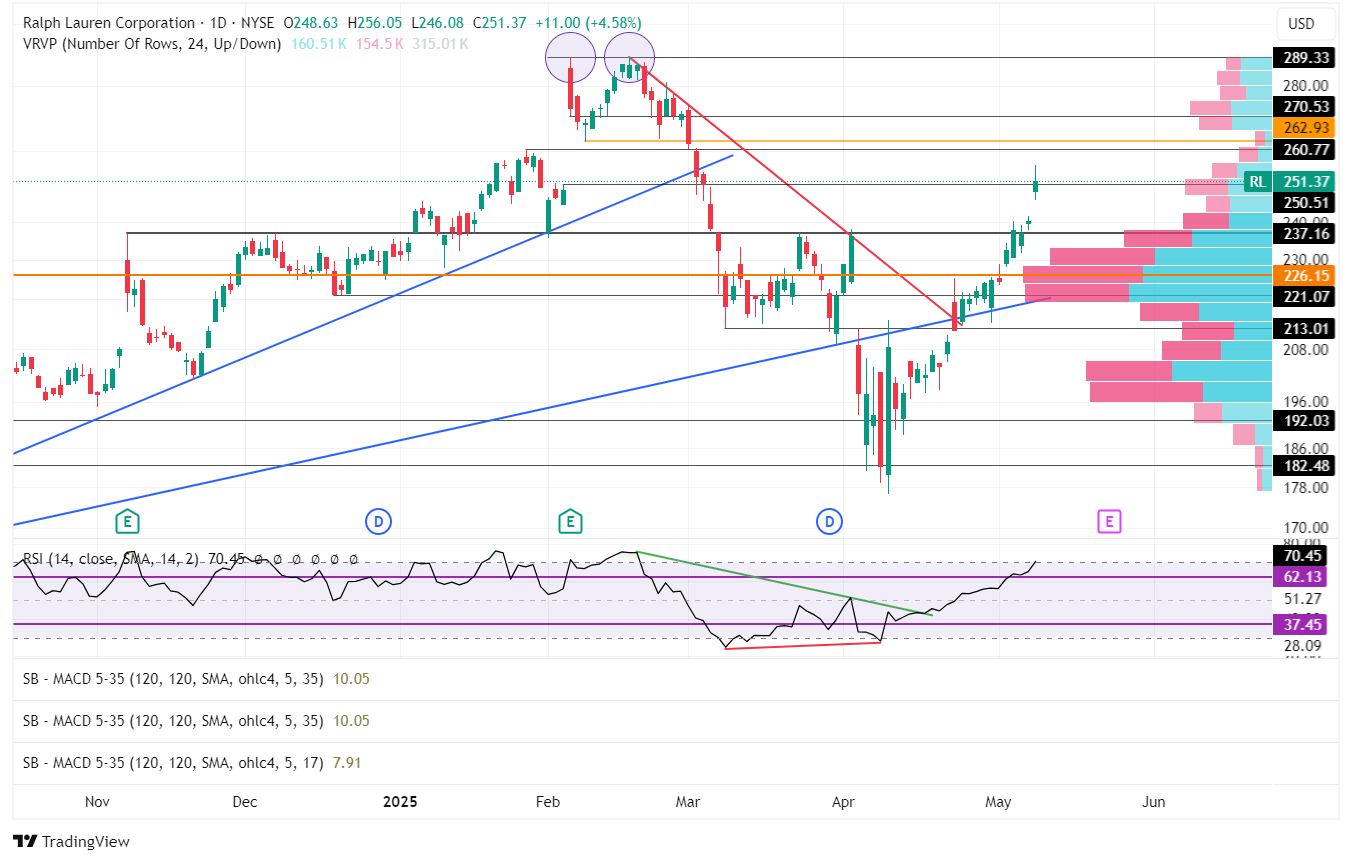Click the 28.09 RSI axis value
The height and width of the screenshot is (863, 1352).
click(x=1303, y=646)
